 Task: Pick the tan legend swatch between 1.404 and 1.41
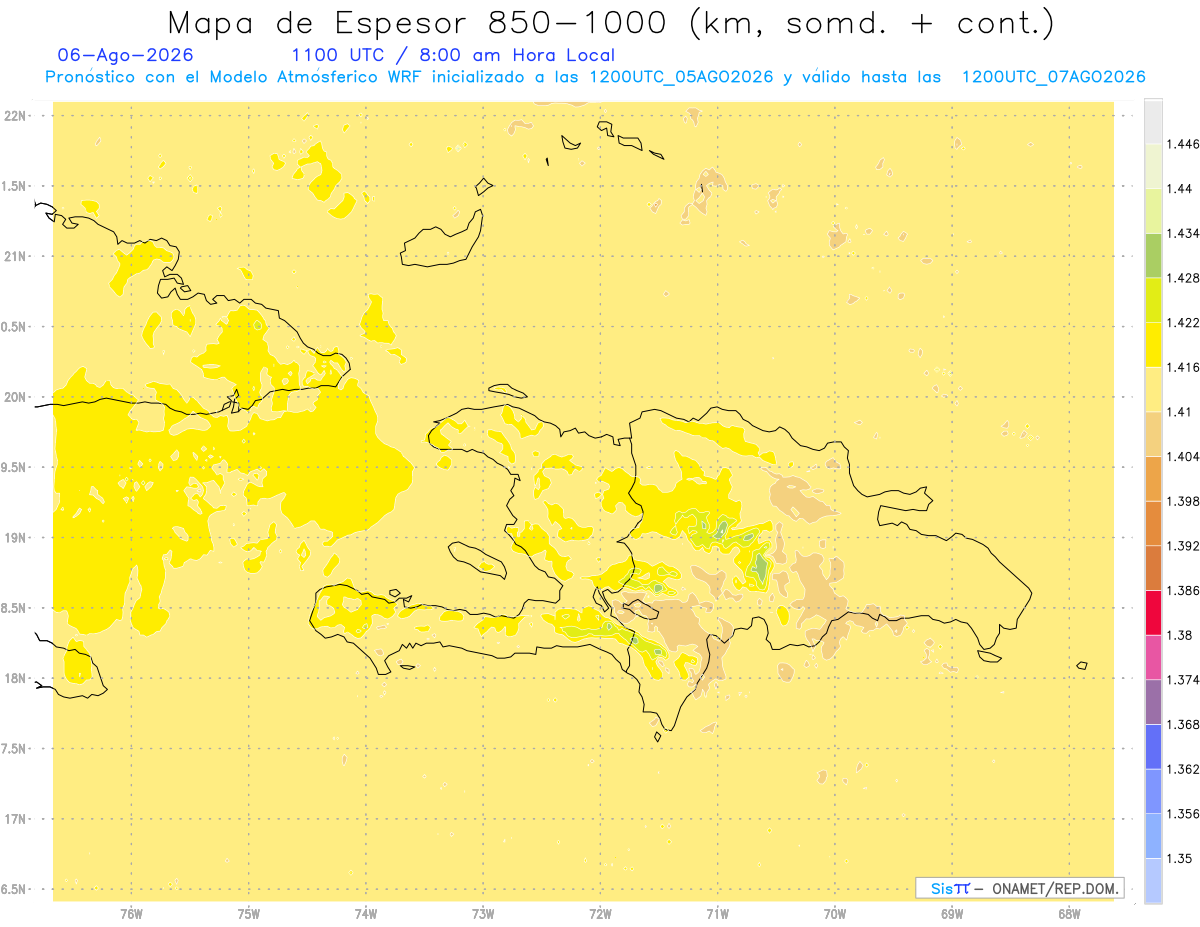coord(1153,434)
